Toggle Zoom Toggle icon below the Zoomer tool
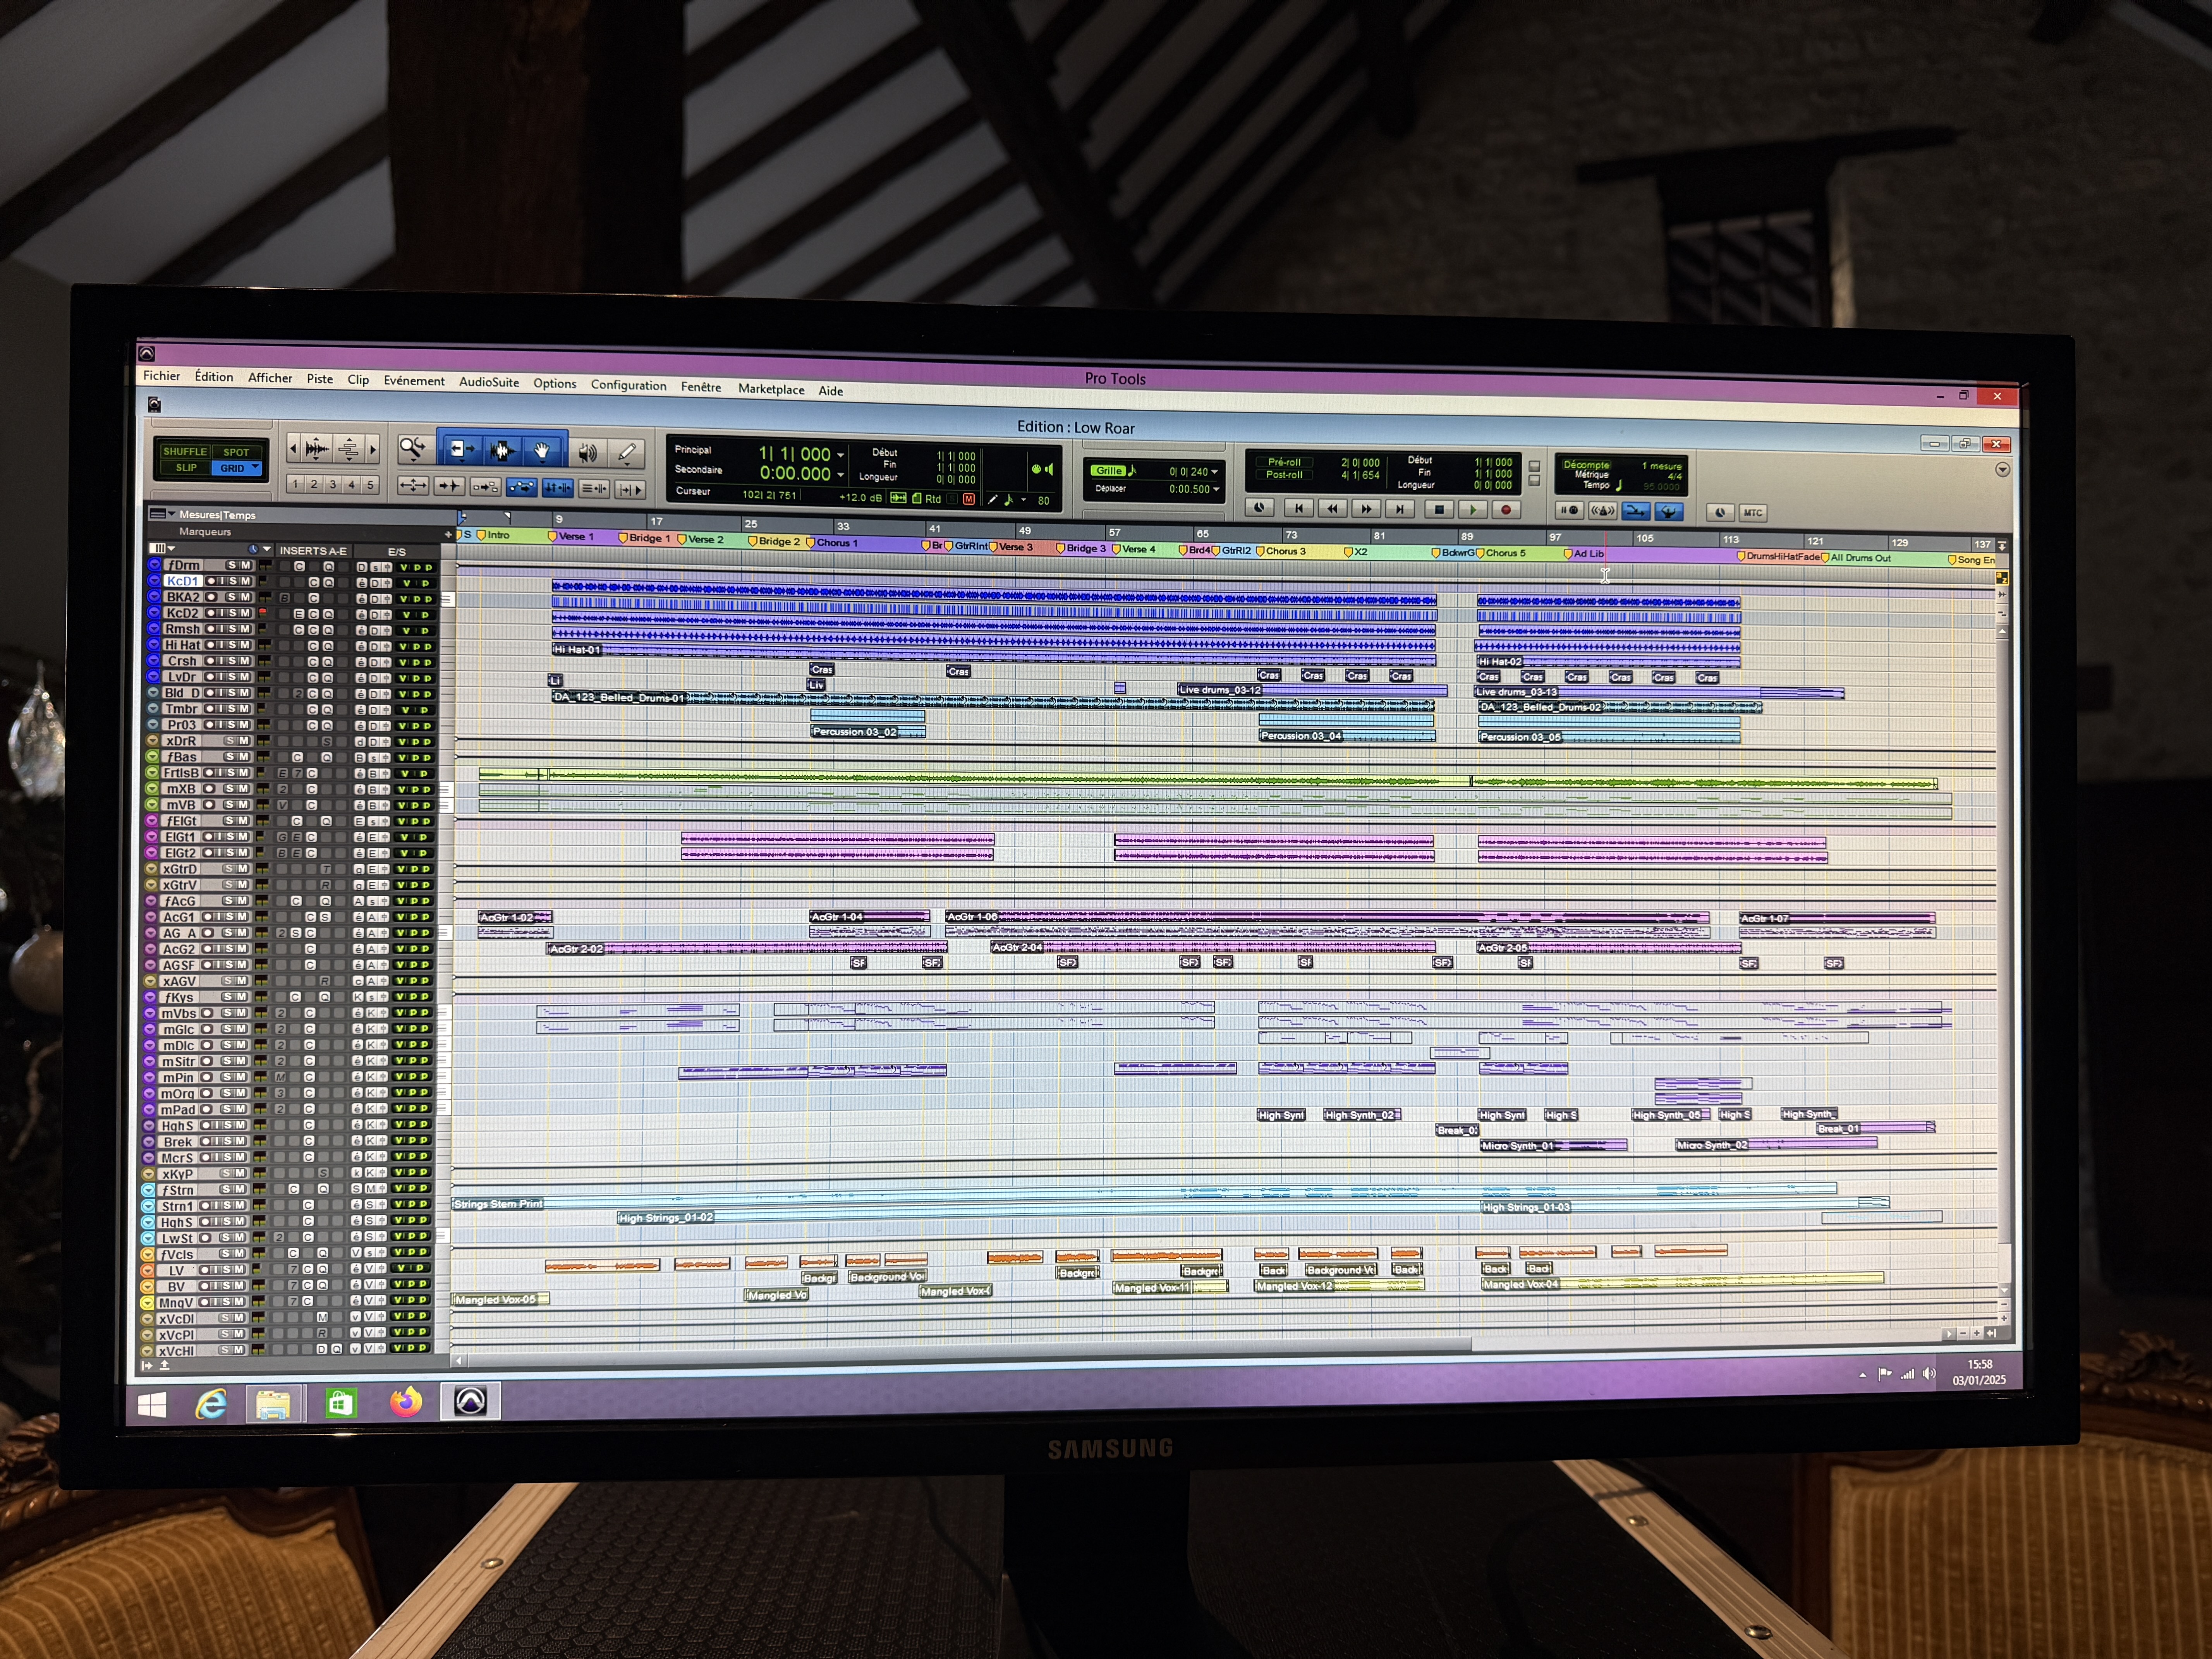Screen dimensions: 2212x1659 [x=413, y=486]
